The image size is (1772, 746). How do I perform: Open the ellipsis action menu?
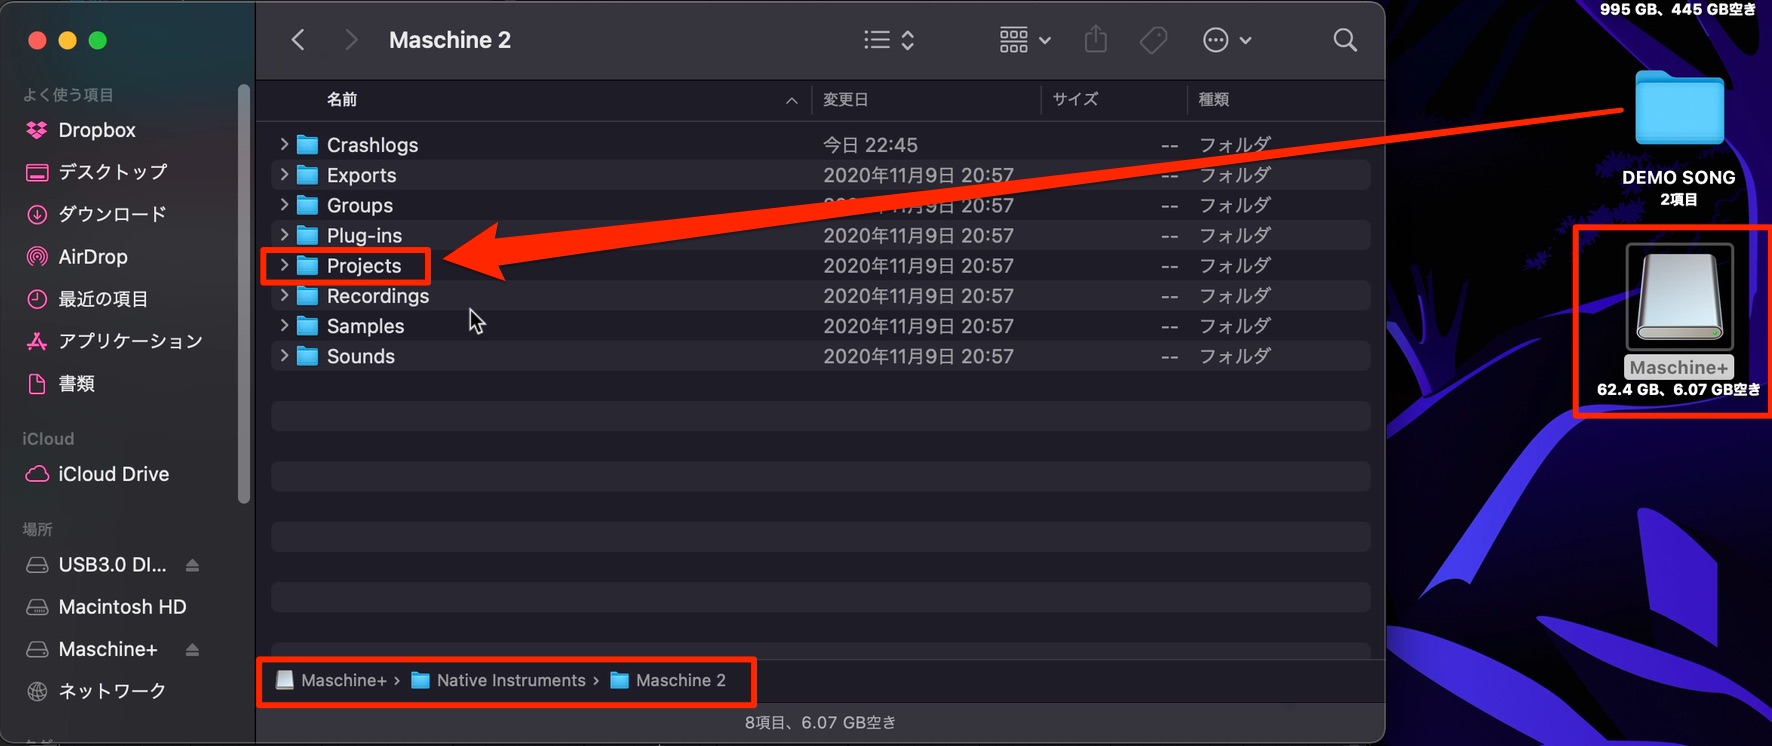1227,40
